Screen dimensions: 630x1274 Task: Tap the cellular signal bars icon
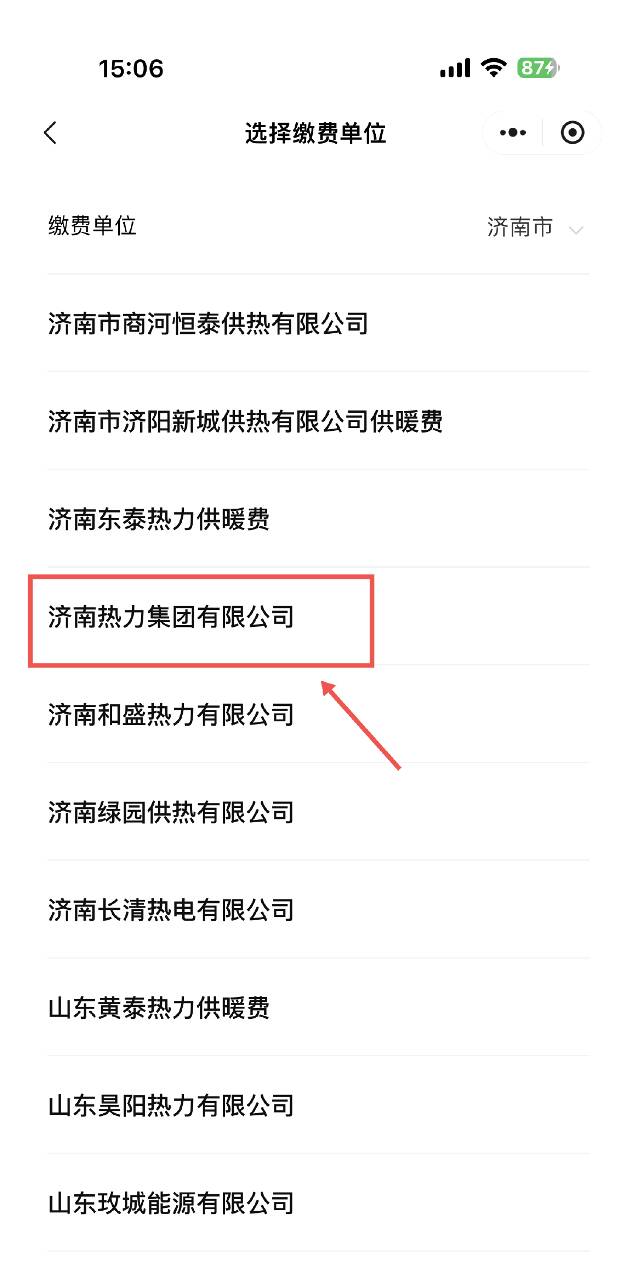(x=455, y=68)
